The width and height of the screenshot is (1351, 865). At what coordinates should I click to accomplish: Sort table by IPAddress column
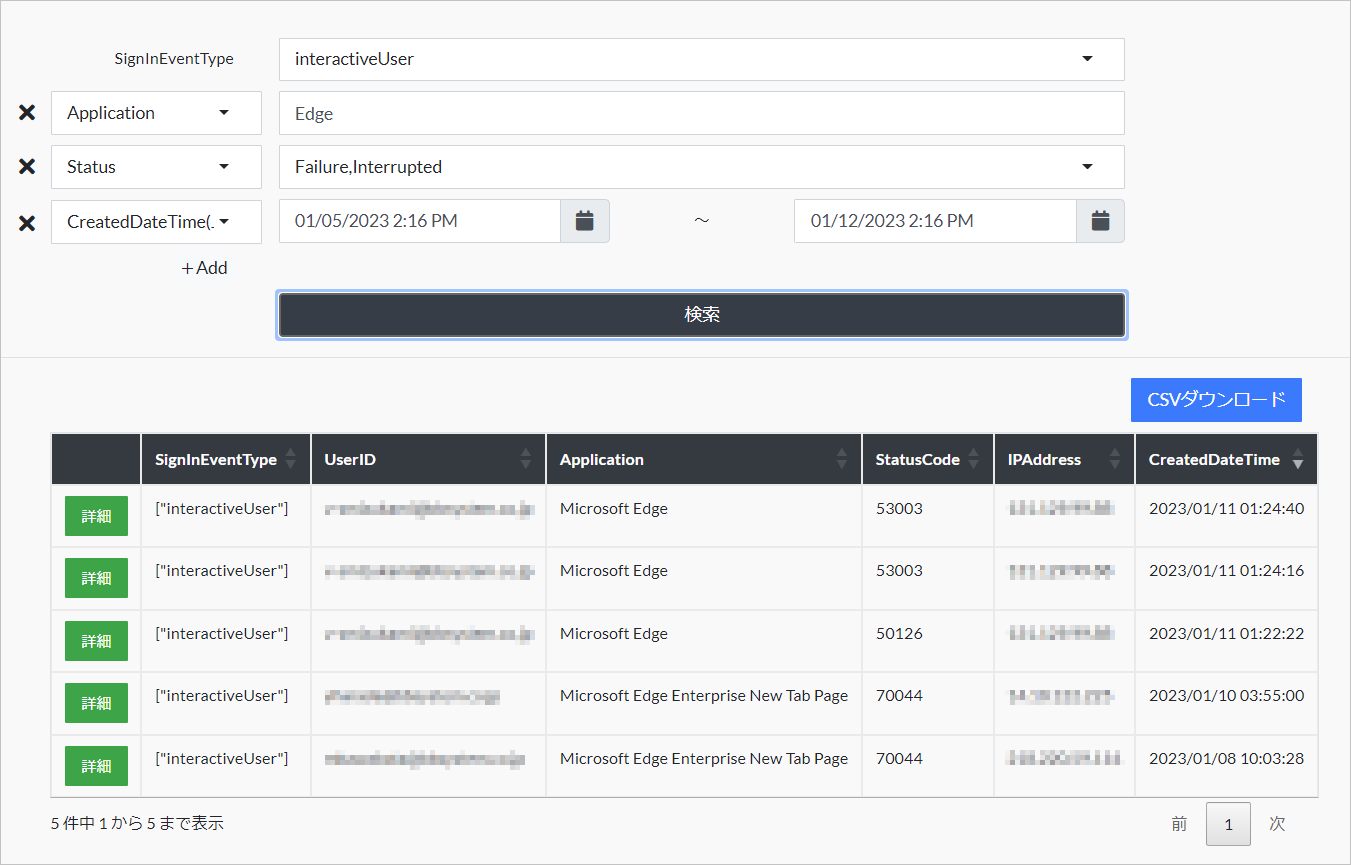click(1063, 460)
